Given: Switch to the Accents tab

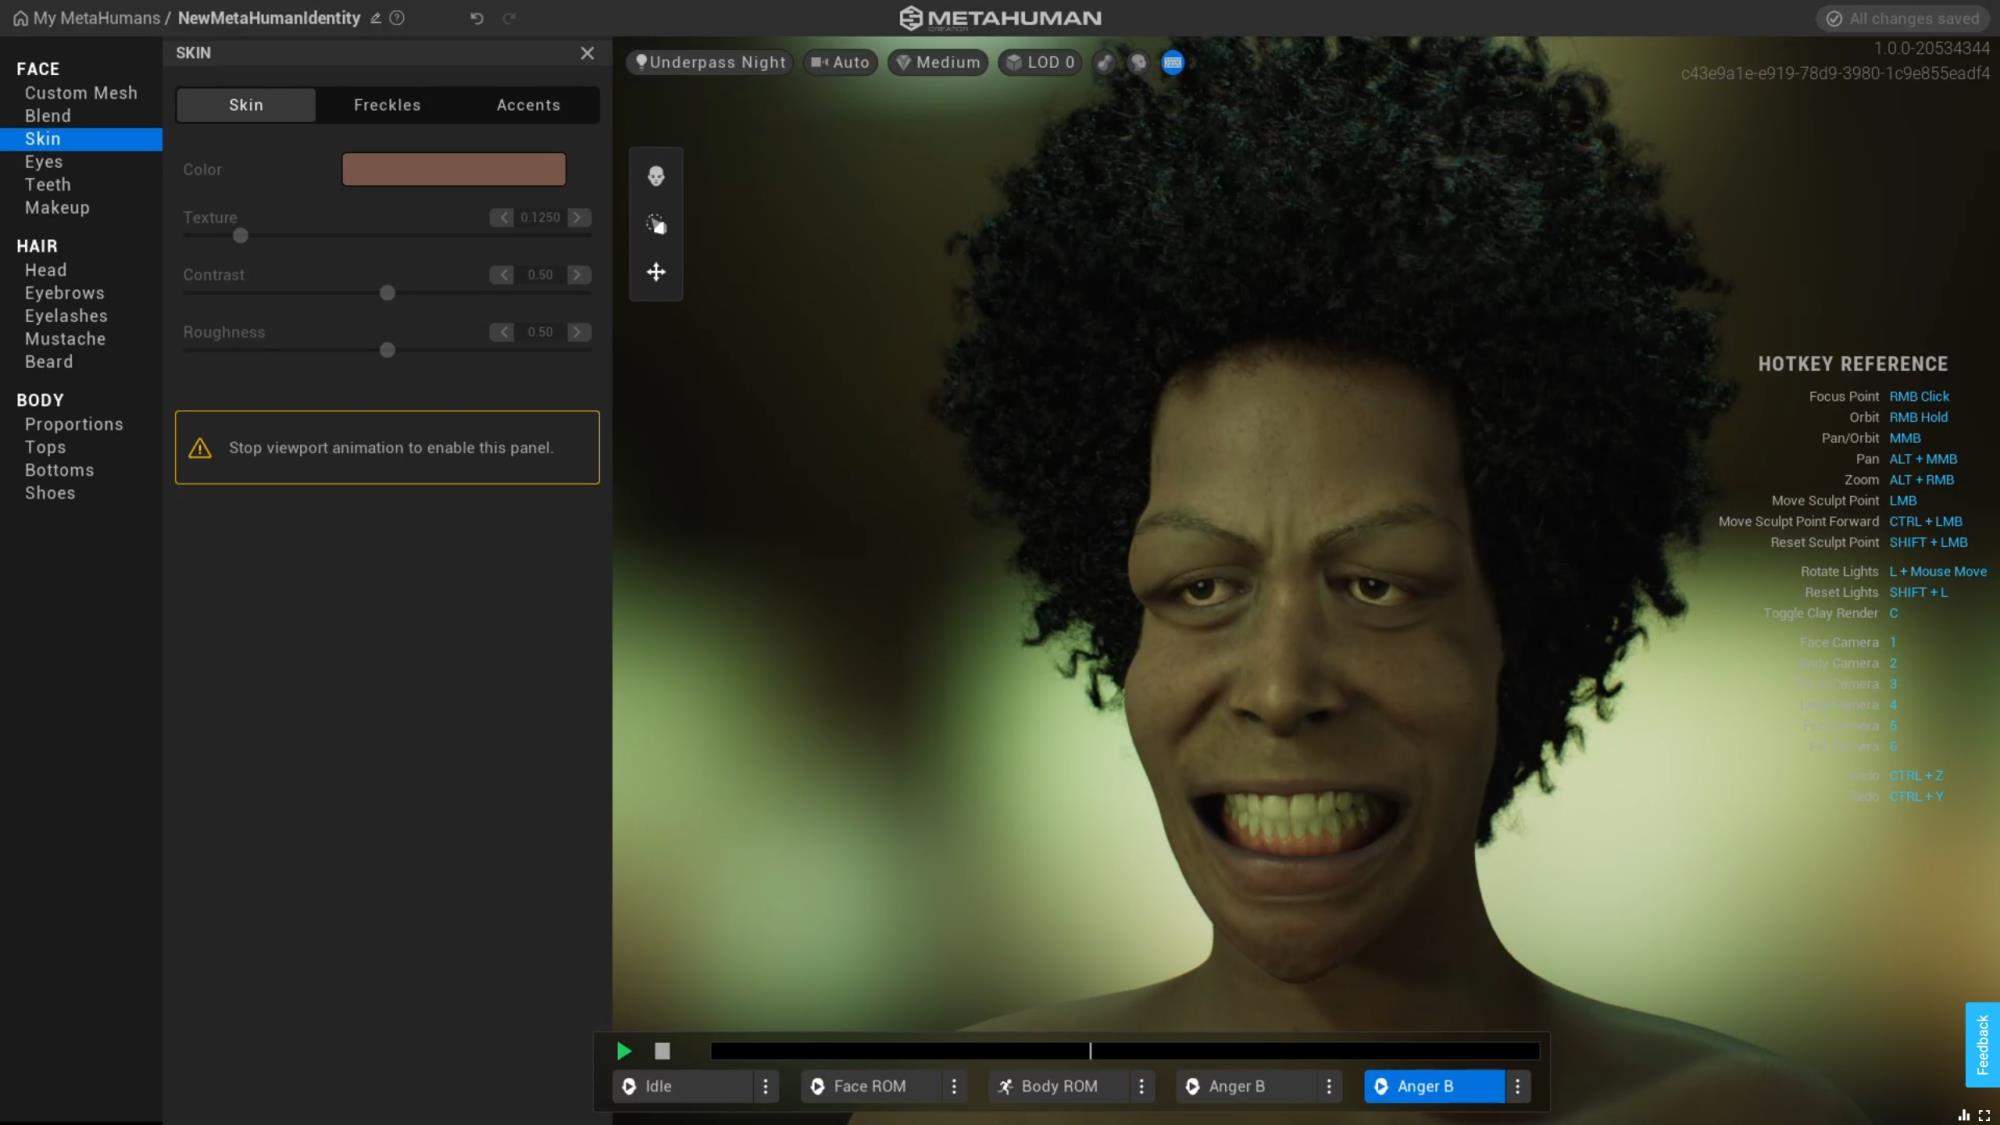Looking at the screenshot, I should [528, 105].
